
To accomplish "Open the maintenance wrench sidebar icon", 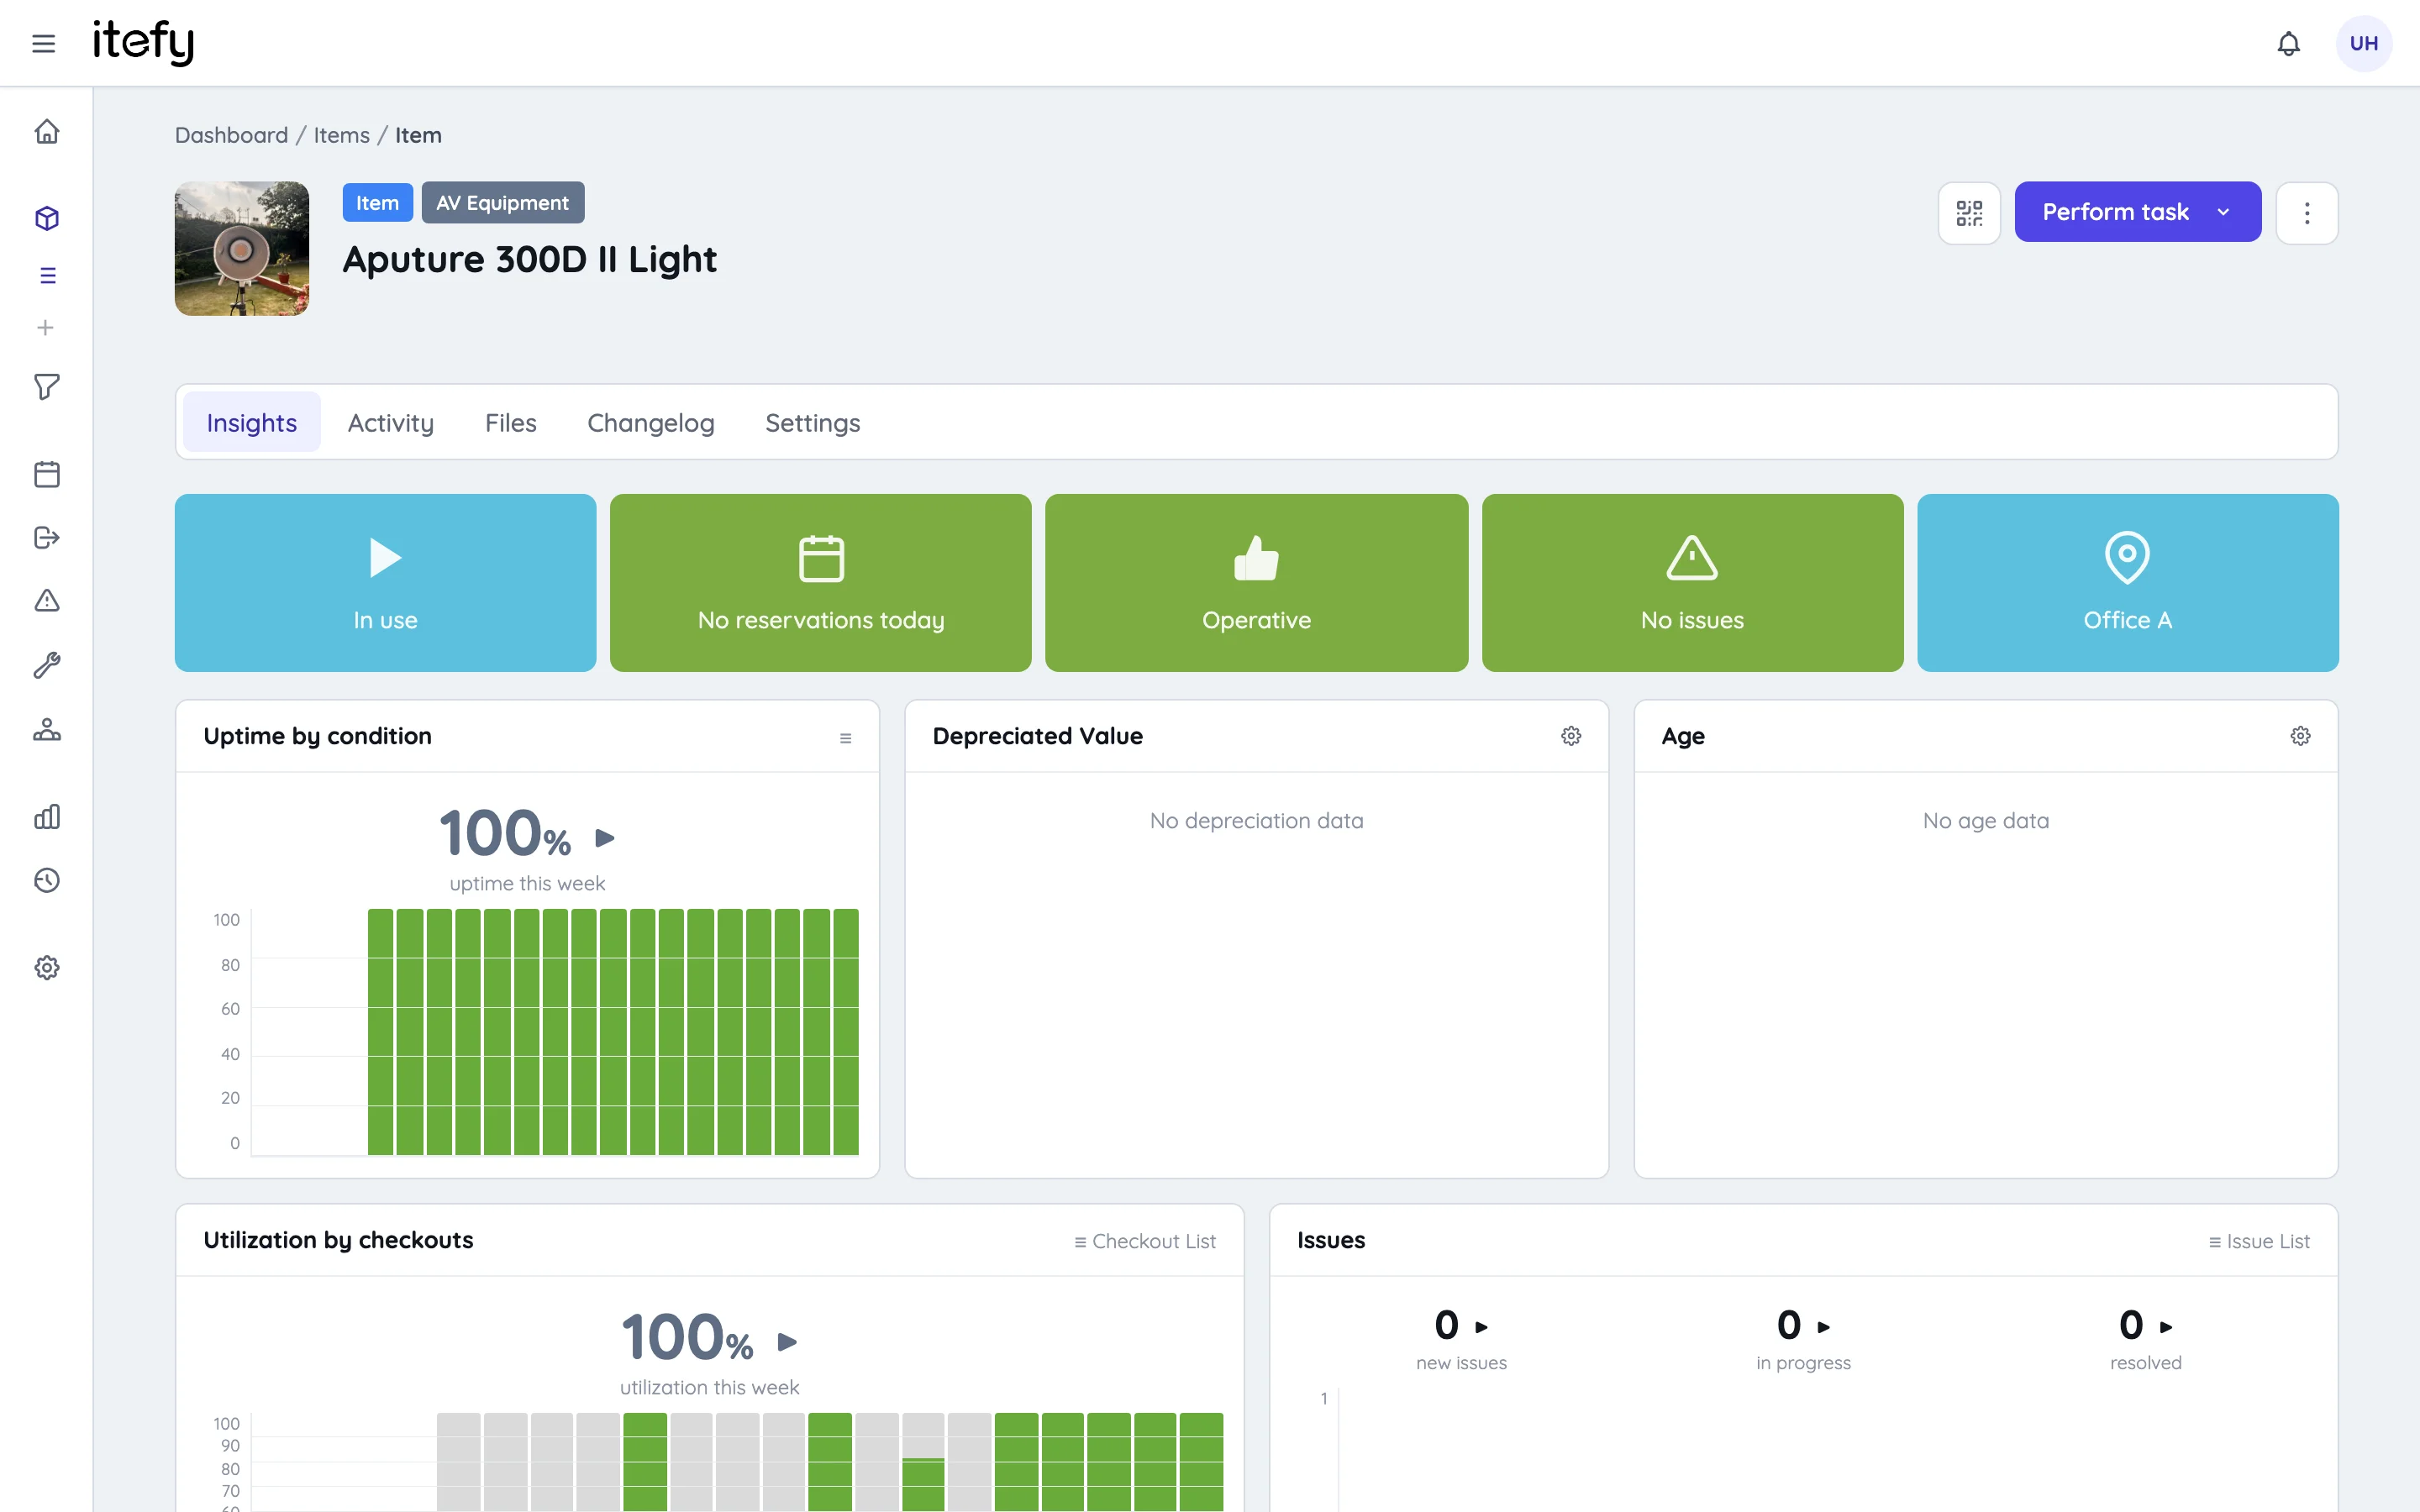I will pyautogui.click(x=47, y=665).
